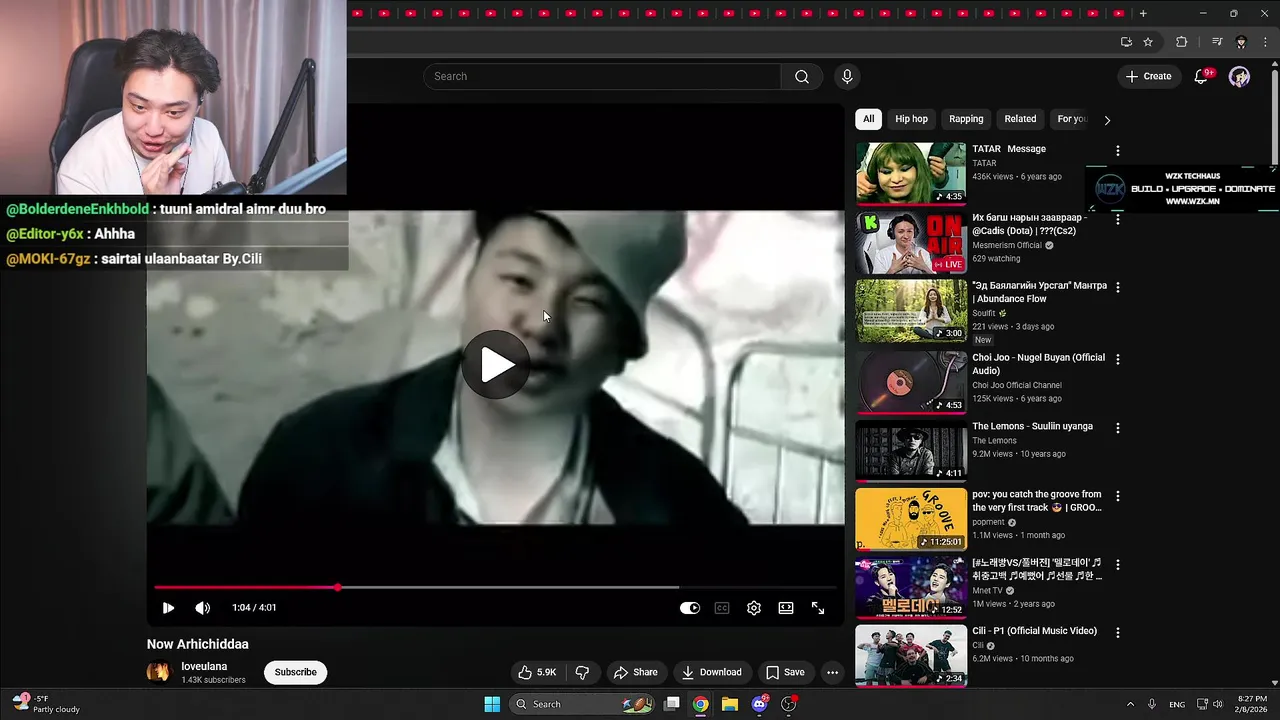Select the Rapping filter chip

pyautogui.click(x=966, y=119)
